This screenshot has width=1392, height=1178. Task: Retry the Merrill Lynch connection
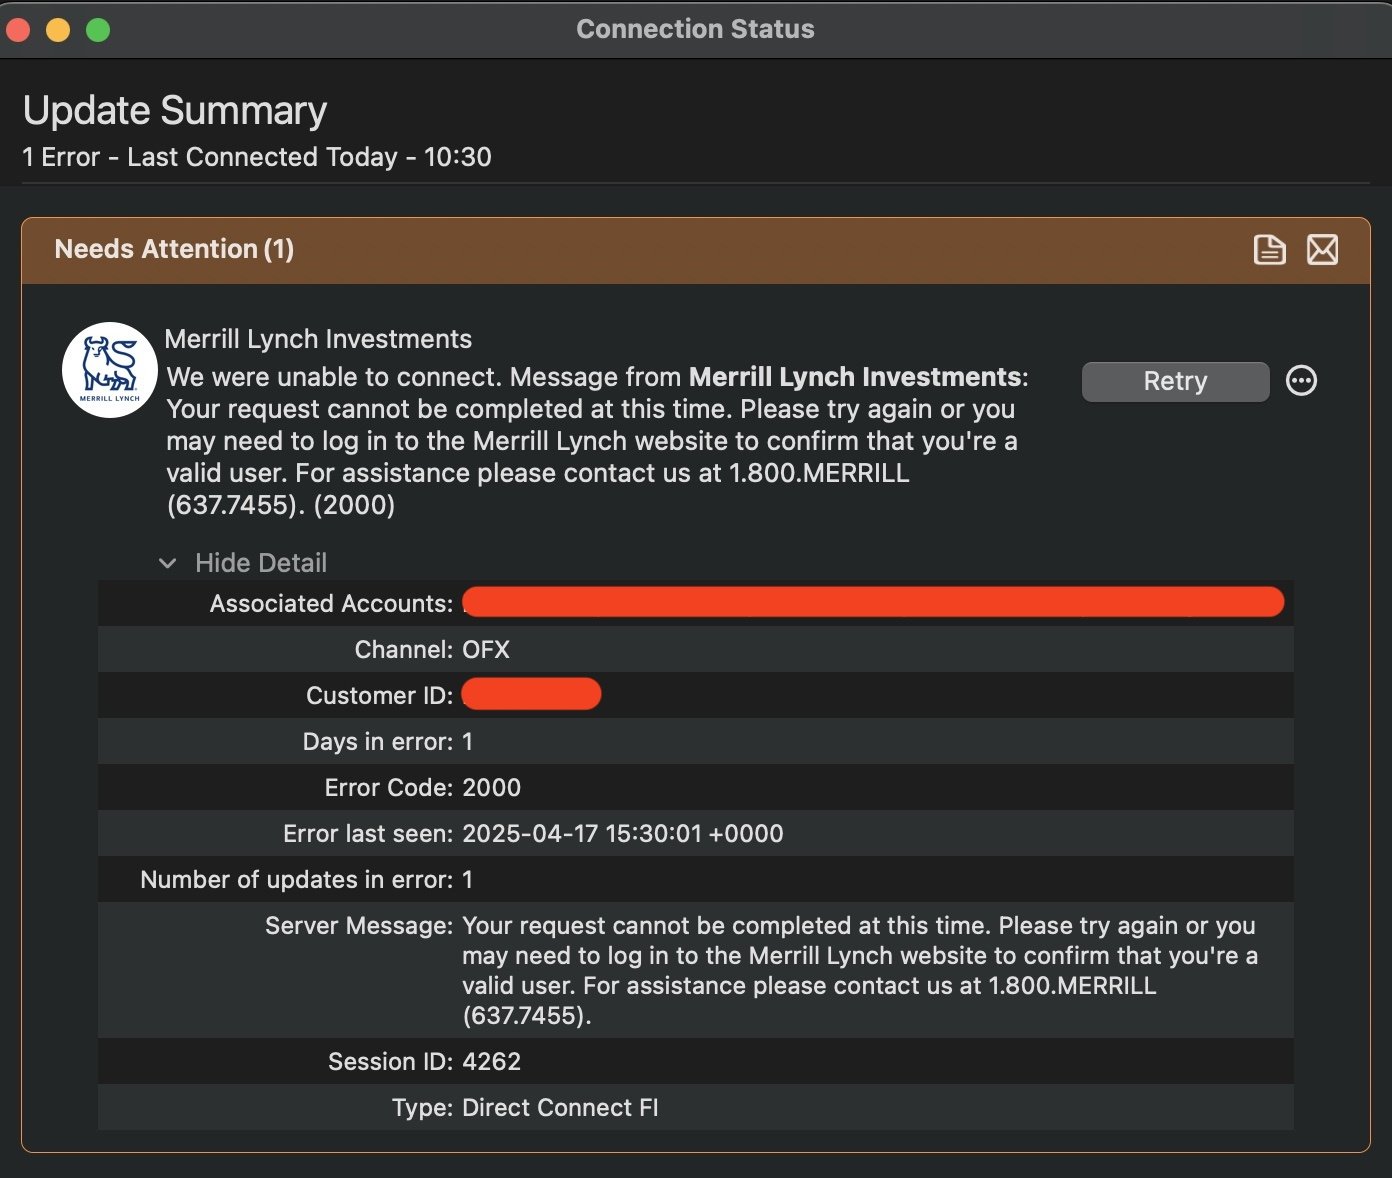(x=1175, y=381)
